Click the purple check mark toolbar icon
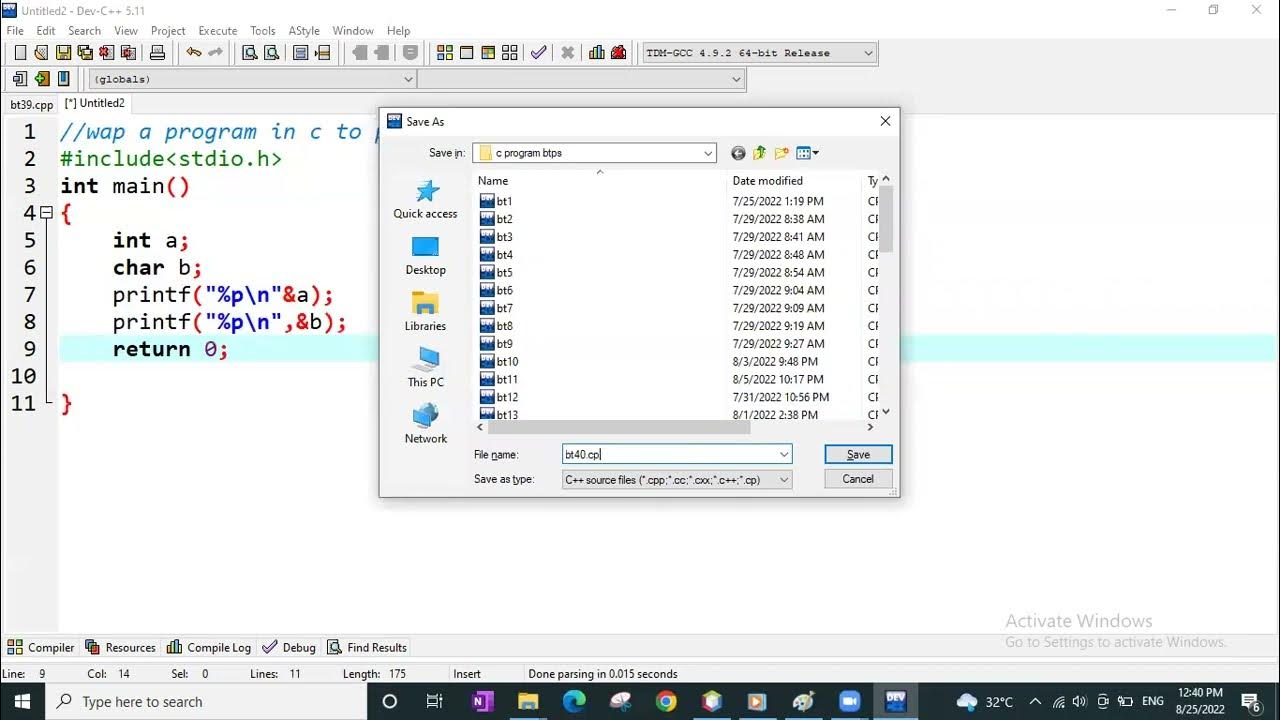 (539, 53)
